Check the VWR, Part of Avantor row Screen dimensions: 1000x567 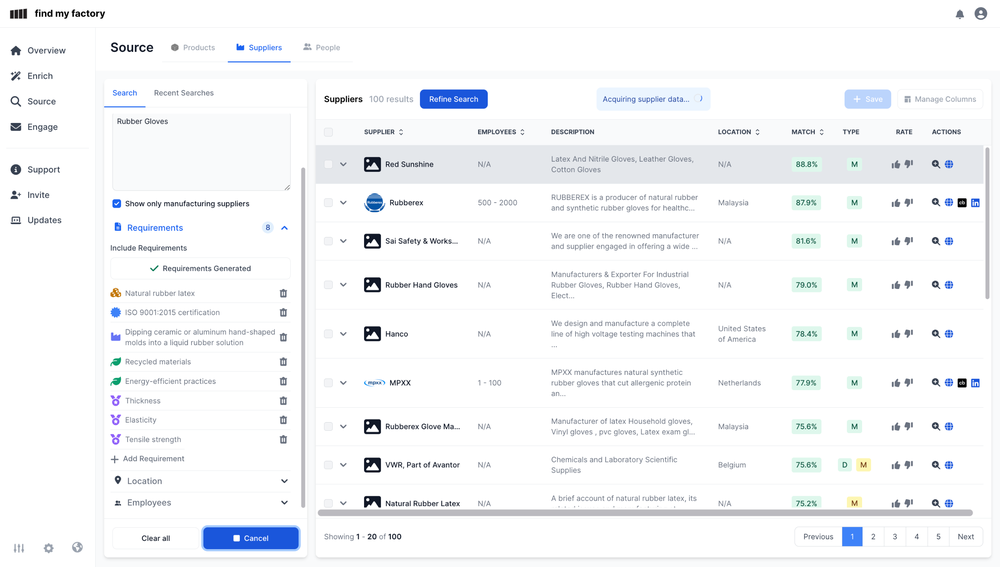coord(328,465)
